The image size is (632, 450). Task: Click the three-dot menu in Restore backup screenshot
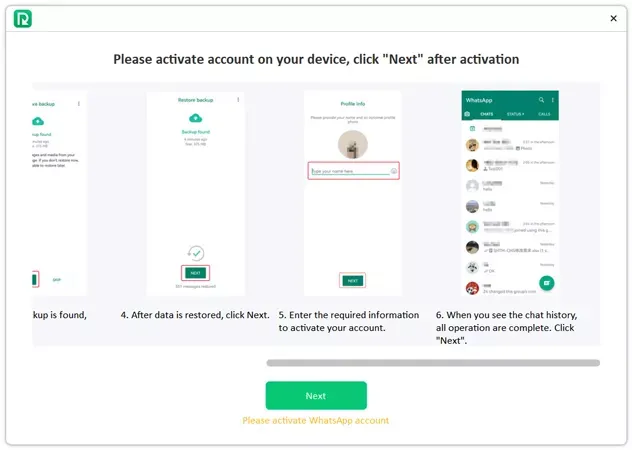pos(238,100)
